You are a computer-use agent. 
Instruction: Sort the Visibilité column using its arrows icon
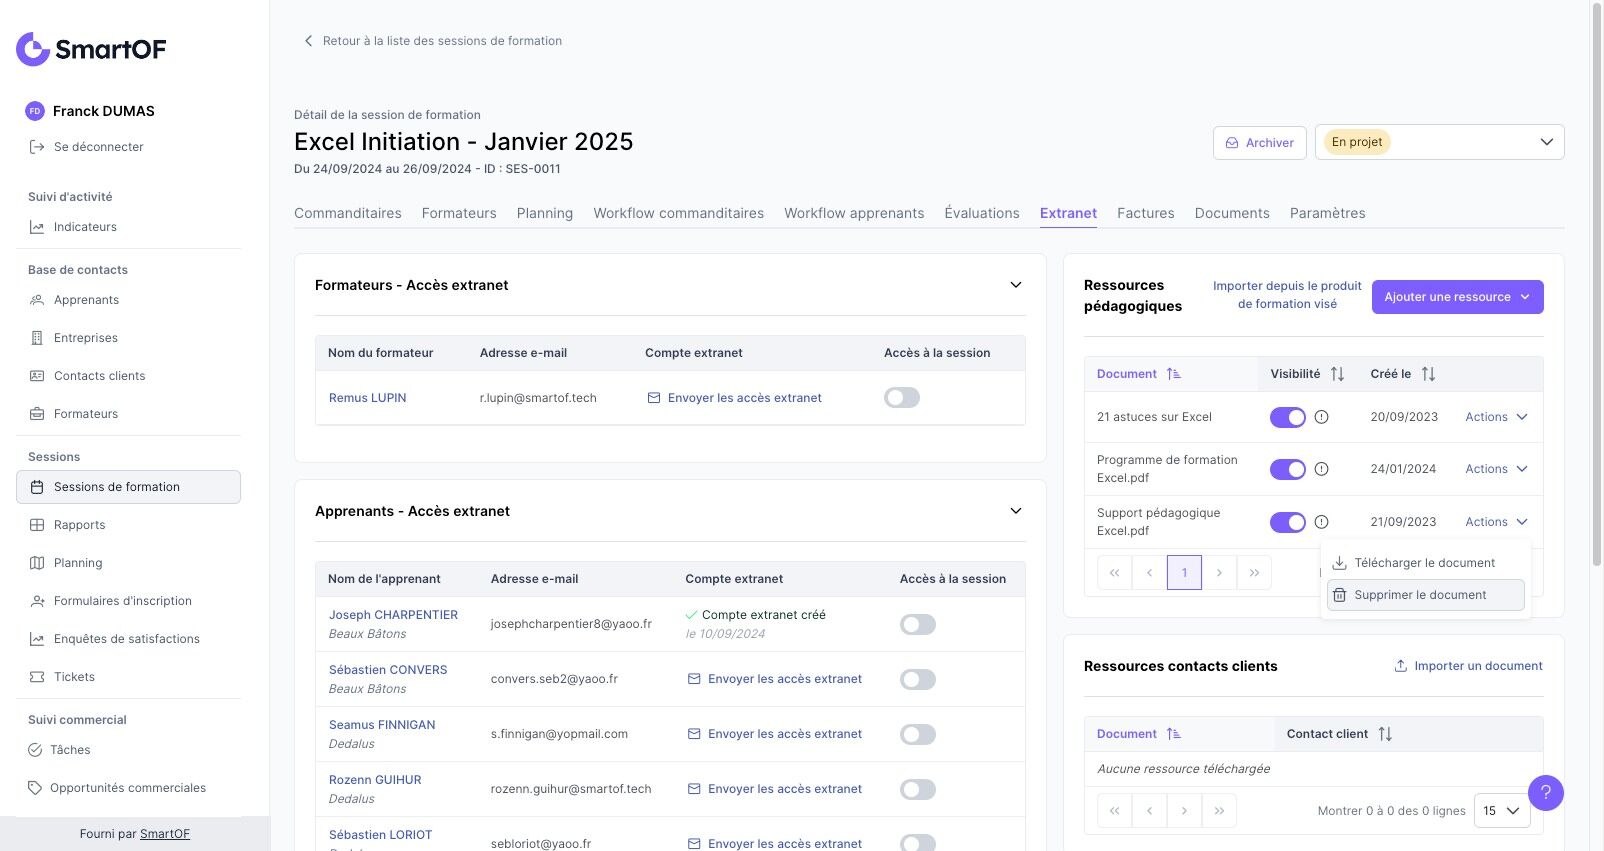(1337, 374)
